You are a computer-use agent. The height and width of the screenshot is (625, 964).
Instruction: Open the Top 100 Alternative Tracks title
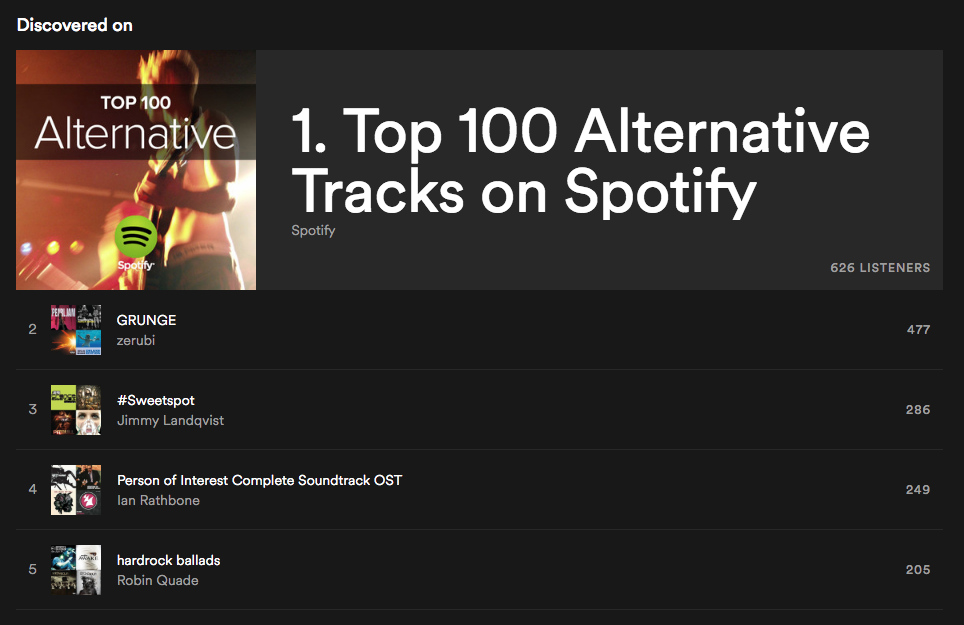point(580,161)
